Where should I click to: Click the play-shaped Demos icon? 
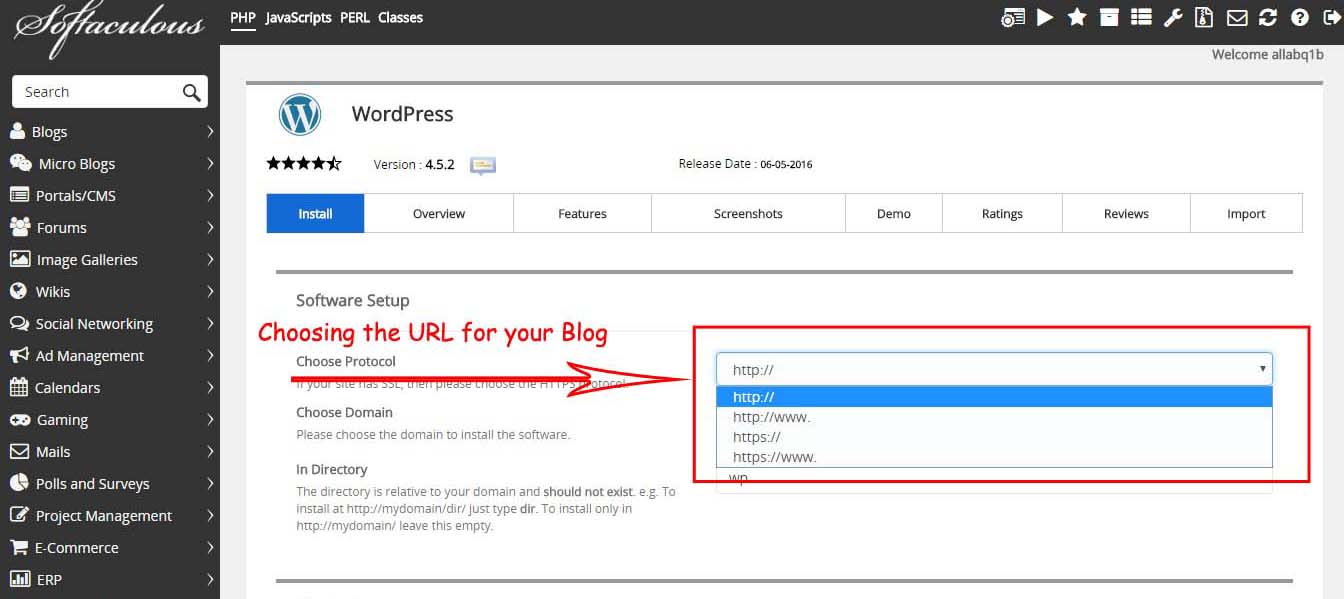pos(1045,17)
